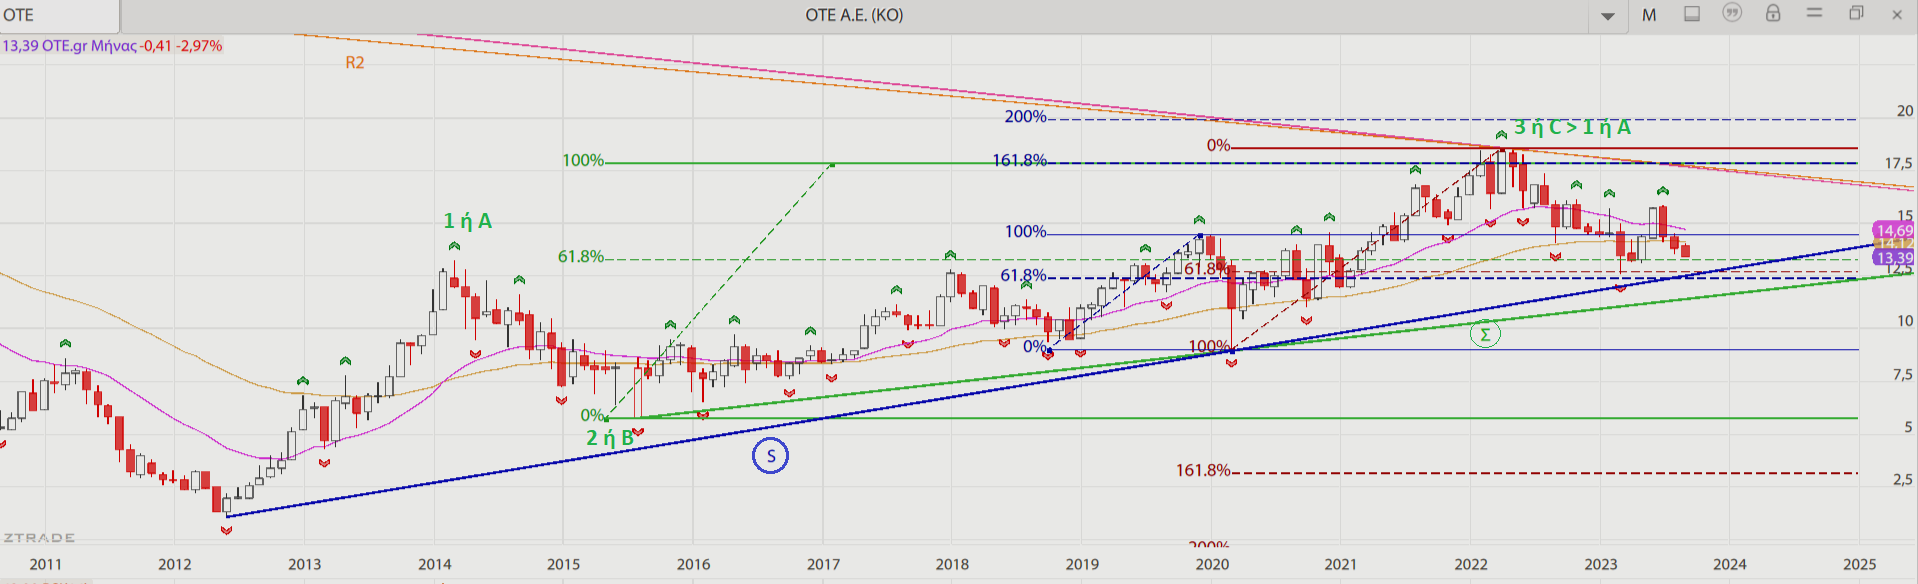Select the green 0% Fibonacci label
The height and width of the screenshot is (584, 1918).
[x=592, y=415]
